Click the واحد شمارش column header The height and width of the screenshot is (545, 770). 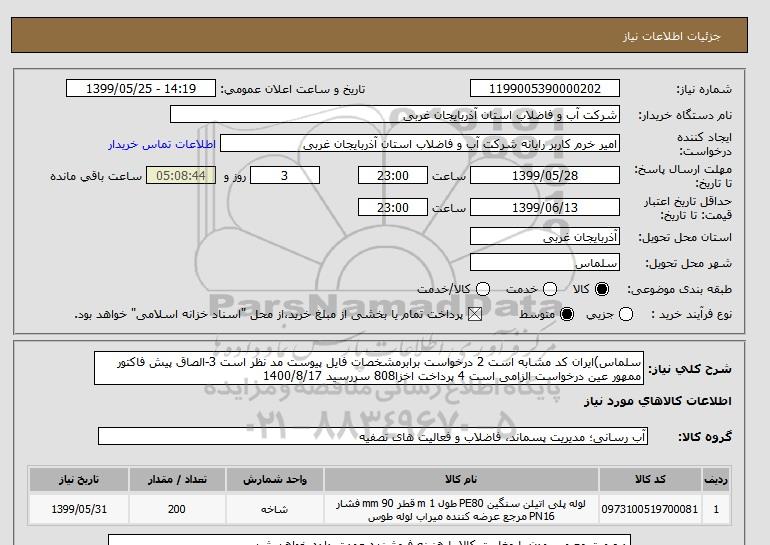pos(275,480)
